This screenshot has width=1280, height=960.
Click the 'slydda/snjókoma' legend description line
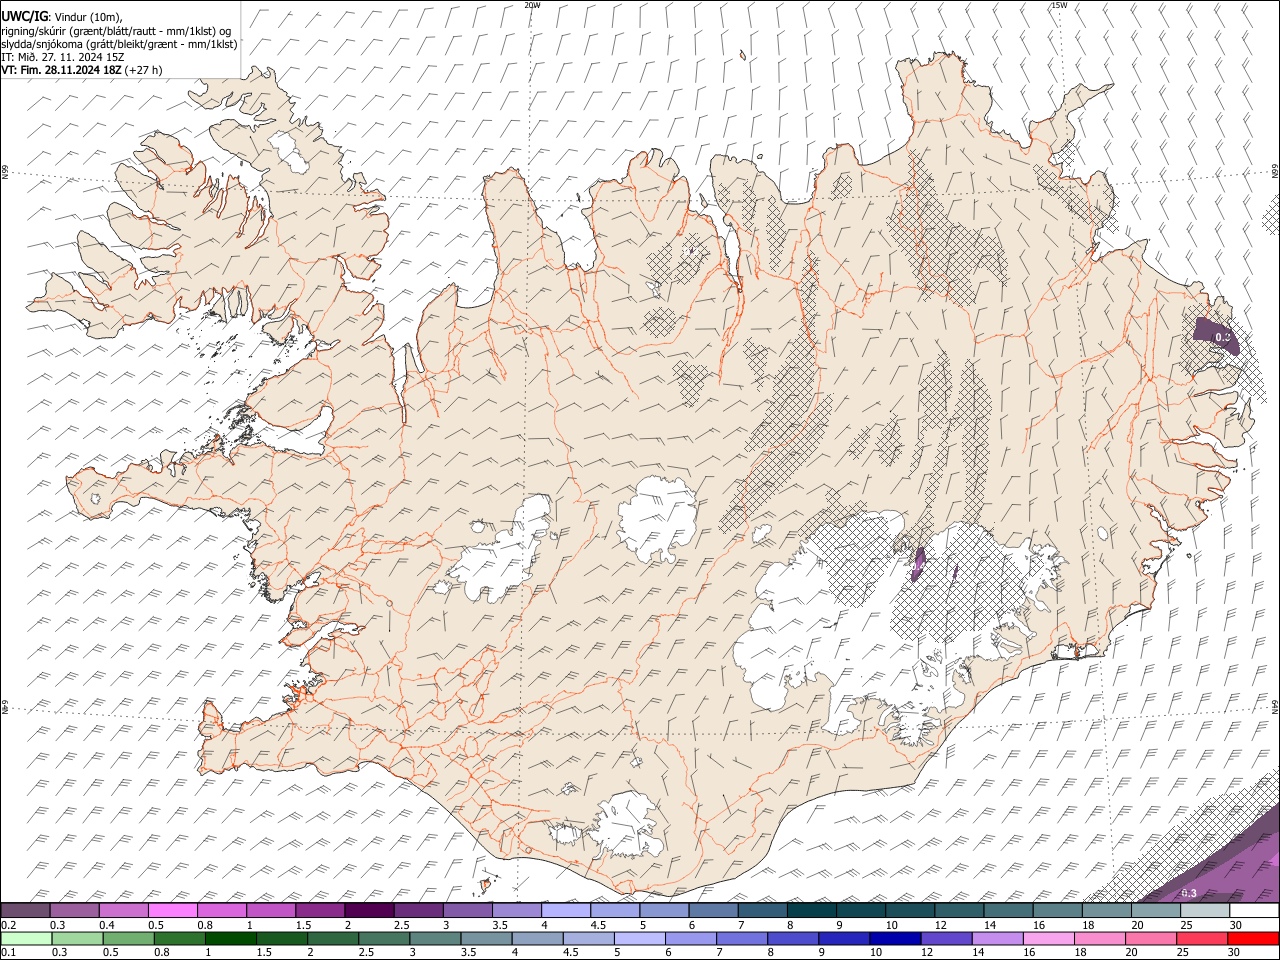(119, 44)
